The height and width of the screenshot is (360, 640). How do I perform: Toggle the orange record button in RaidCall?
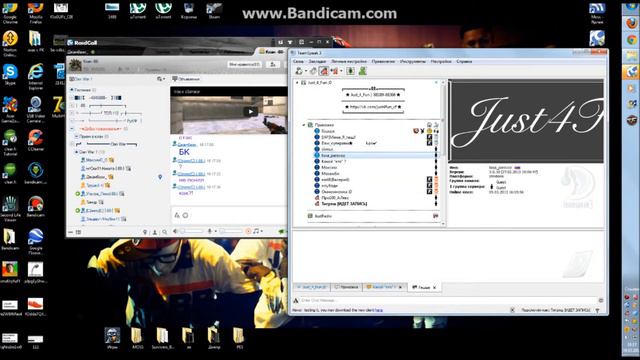click(248, 231)
